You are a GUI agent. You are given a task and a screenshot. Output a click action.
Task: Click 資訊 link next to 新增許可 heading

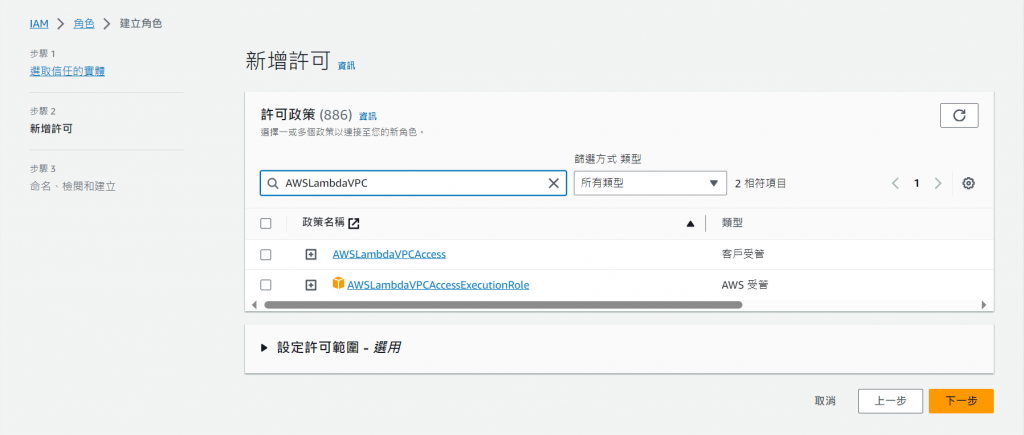pos(346,66)
